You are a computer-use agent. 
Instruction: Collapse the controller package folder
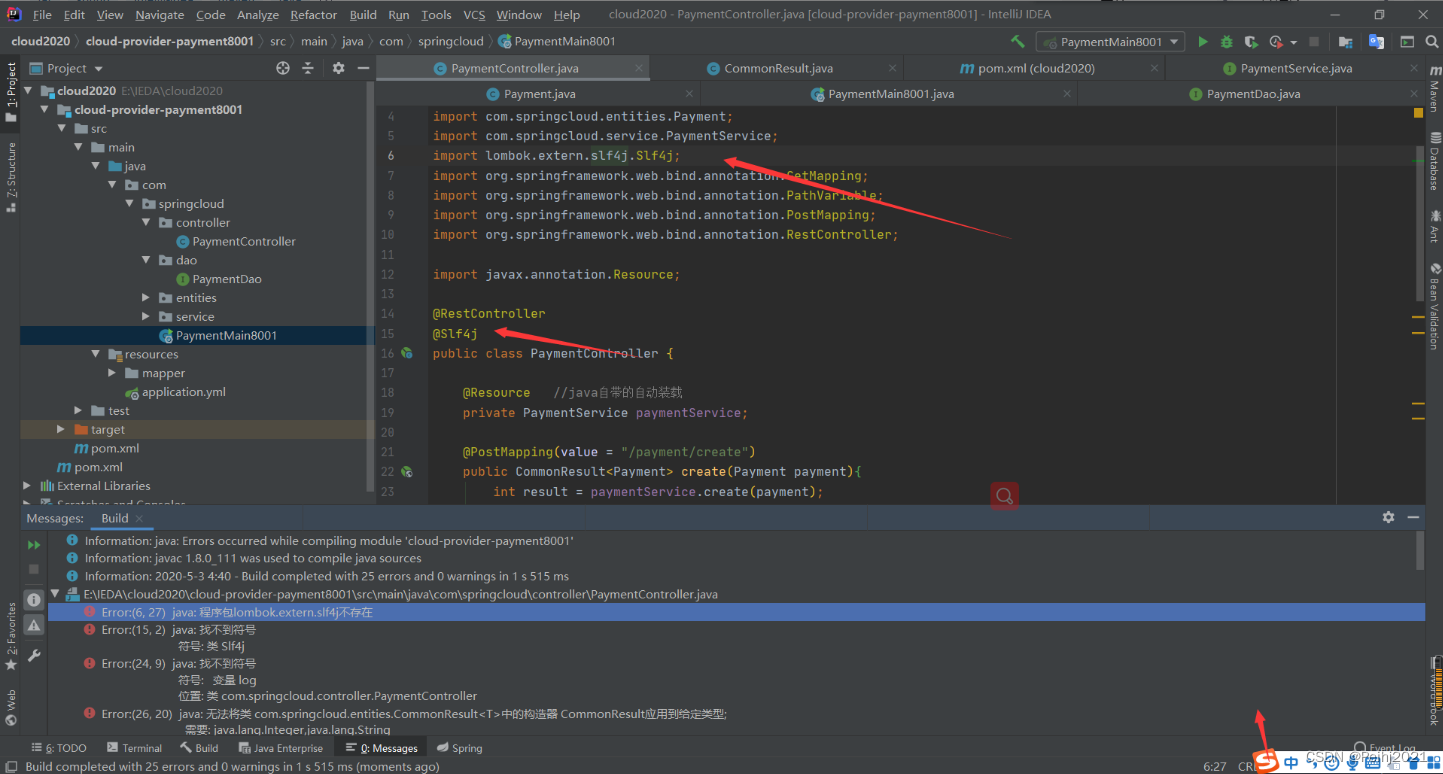click(147, 222)
